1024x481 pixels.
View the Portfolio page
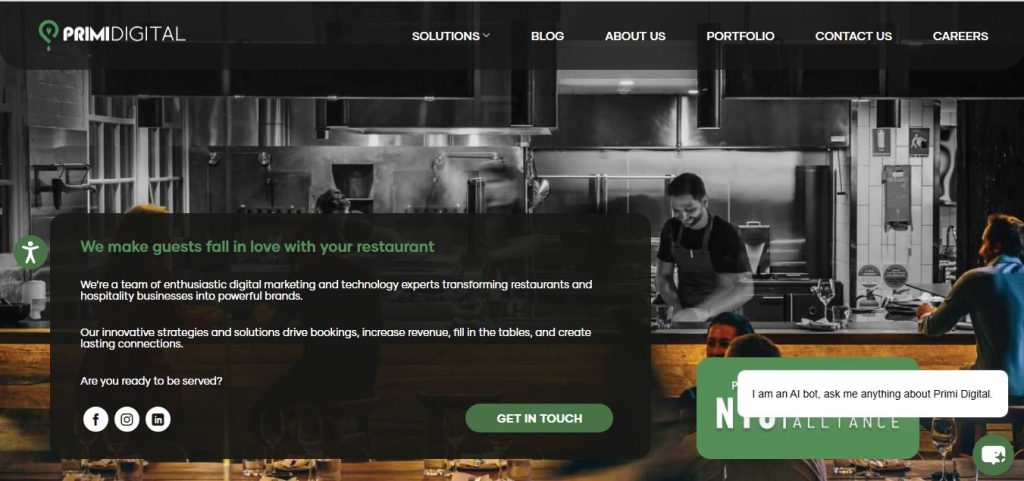(x=740, y=37)
